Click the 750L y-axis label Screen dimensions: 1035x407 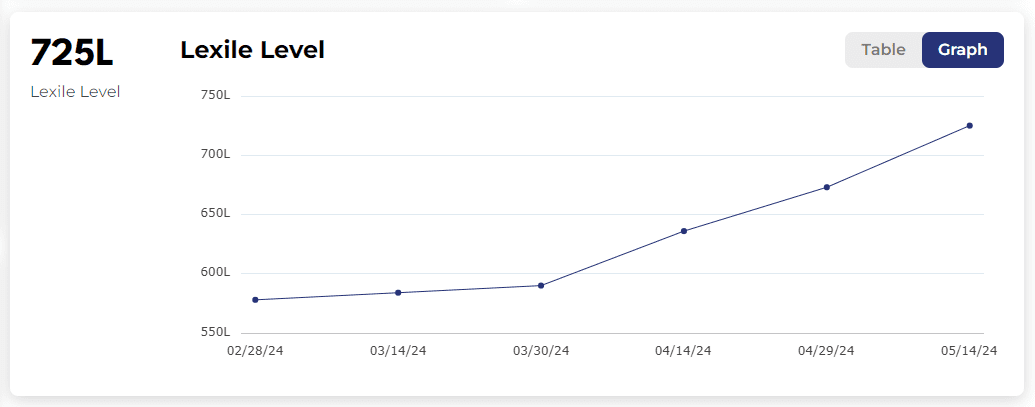(215, 96)
